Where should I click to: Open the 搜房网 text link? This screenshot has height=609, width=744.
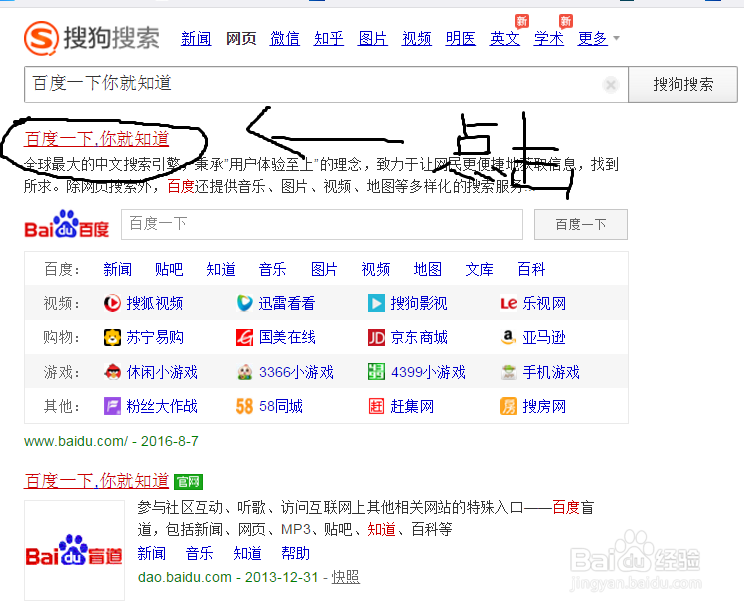point(544,406)
